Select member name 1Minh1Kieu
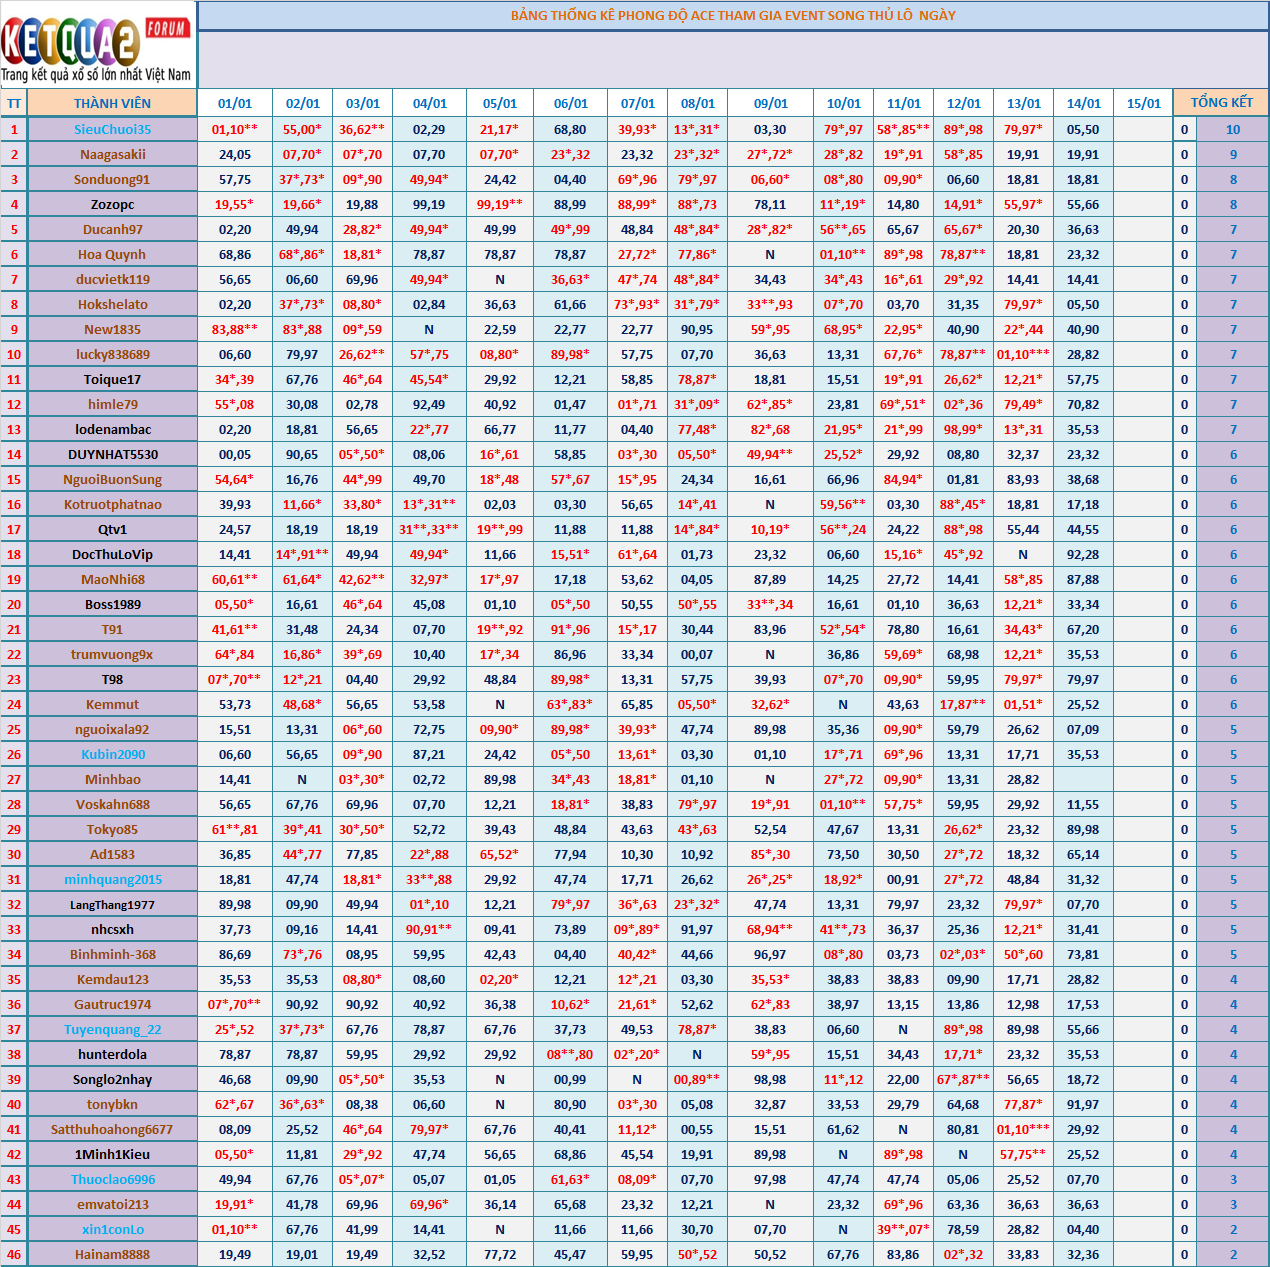1270x1267 pixels. 112,1154
